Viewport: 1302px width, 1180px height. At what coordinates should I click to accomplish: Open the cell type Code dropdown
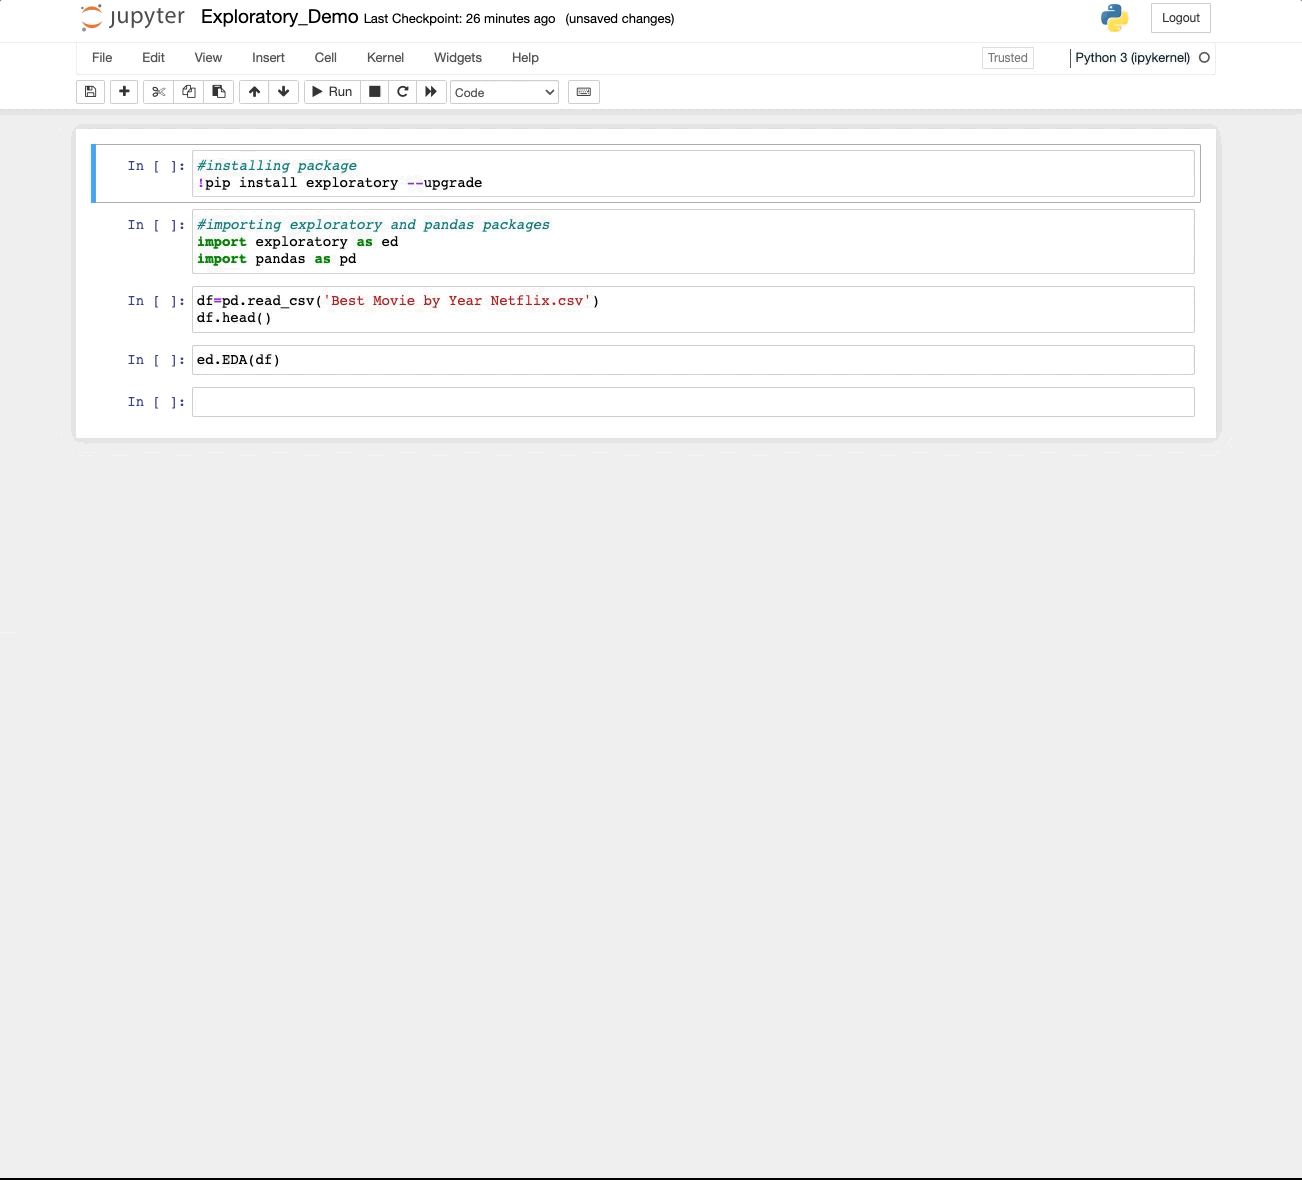[x=504, y=92]
